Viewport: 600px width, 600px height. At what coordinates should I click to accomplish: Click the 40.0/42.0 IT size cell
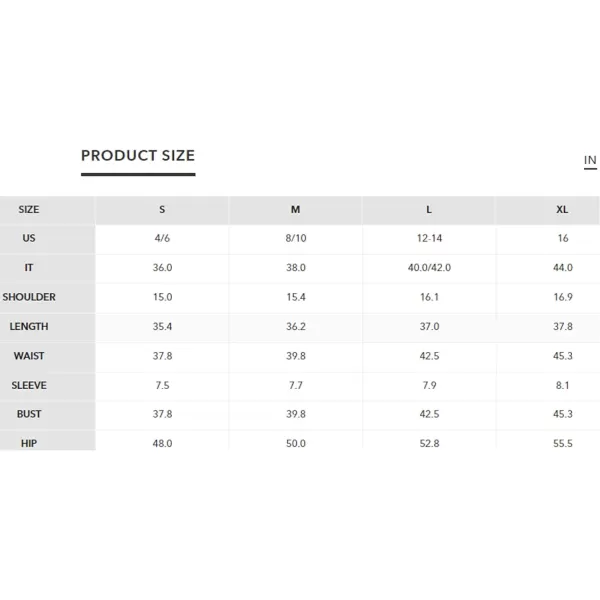[429, 267]
